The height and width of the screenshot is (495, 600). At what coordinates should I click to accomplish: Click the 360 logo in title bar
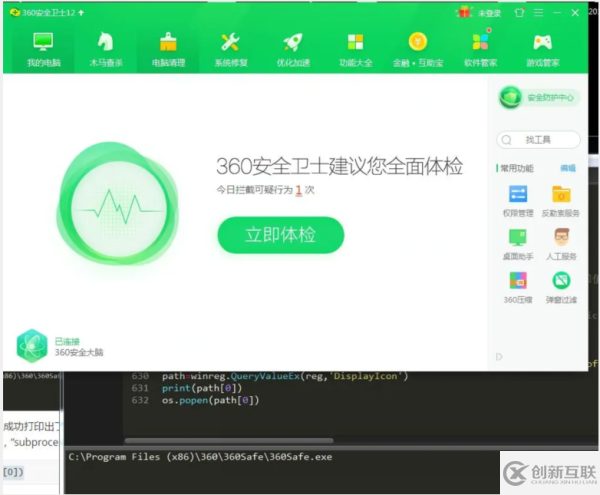[x=15, y=13]
